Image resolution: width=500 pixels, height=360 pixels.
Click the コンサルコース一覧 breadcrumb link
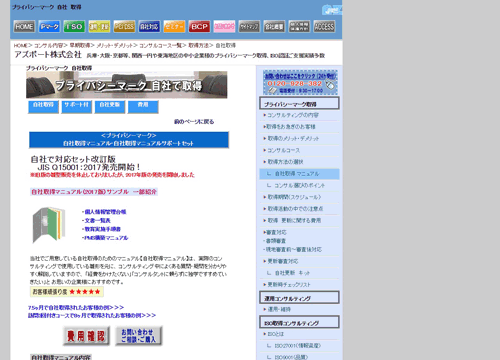click(x=161, y=45)
